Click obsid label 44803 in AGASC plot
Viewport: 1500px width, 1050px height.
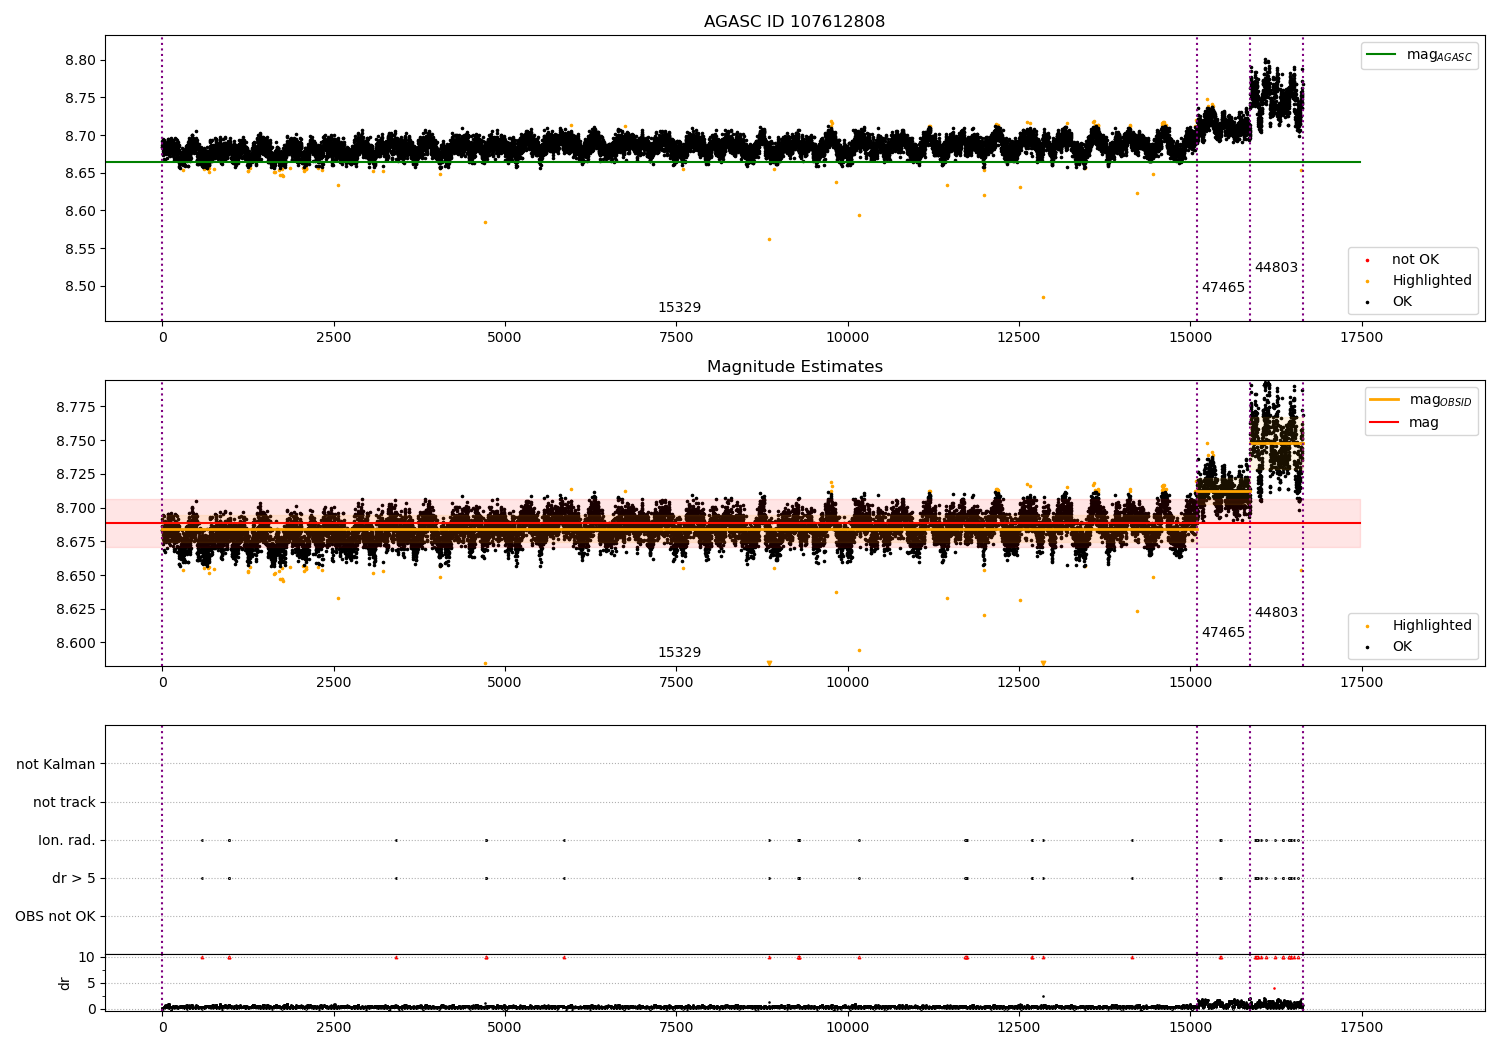click(1276, 268)
